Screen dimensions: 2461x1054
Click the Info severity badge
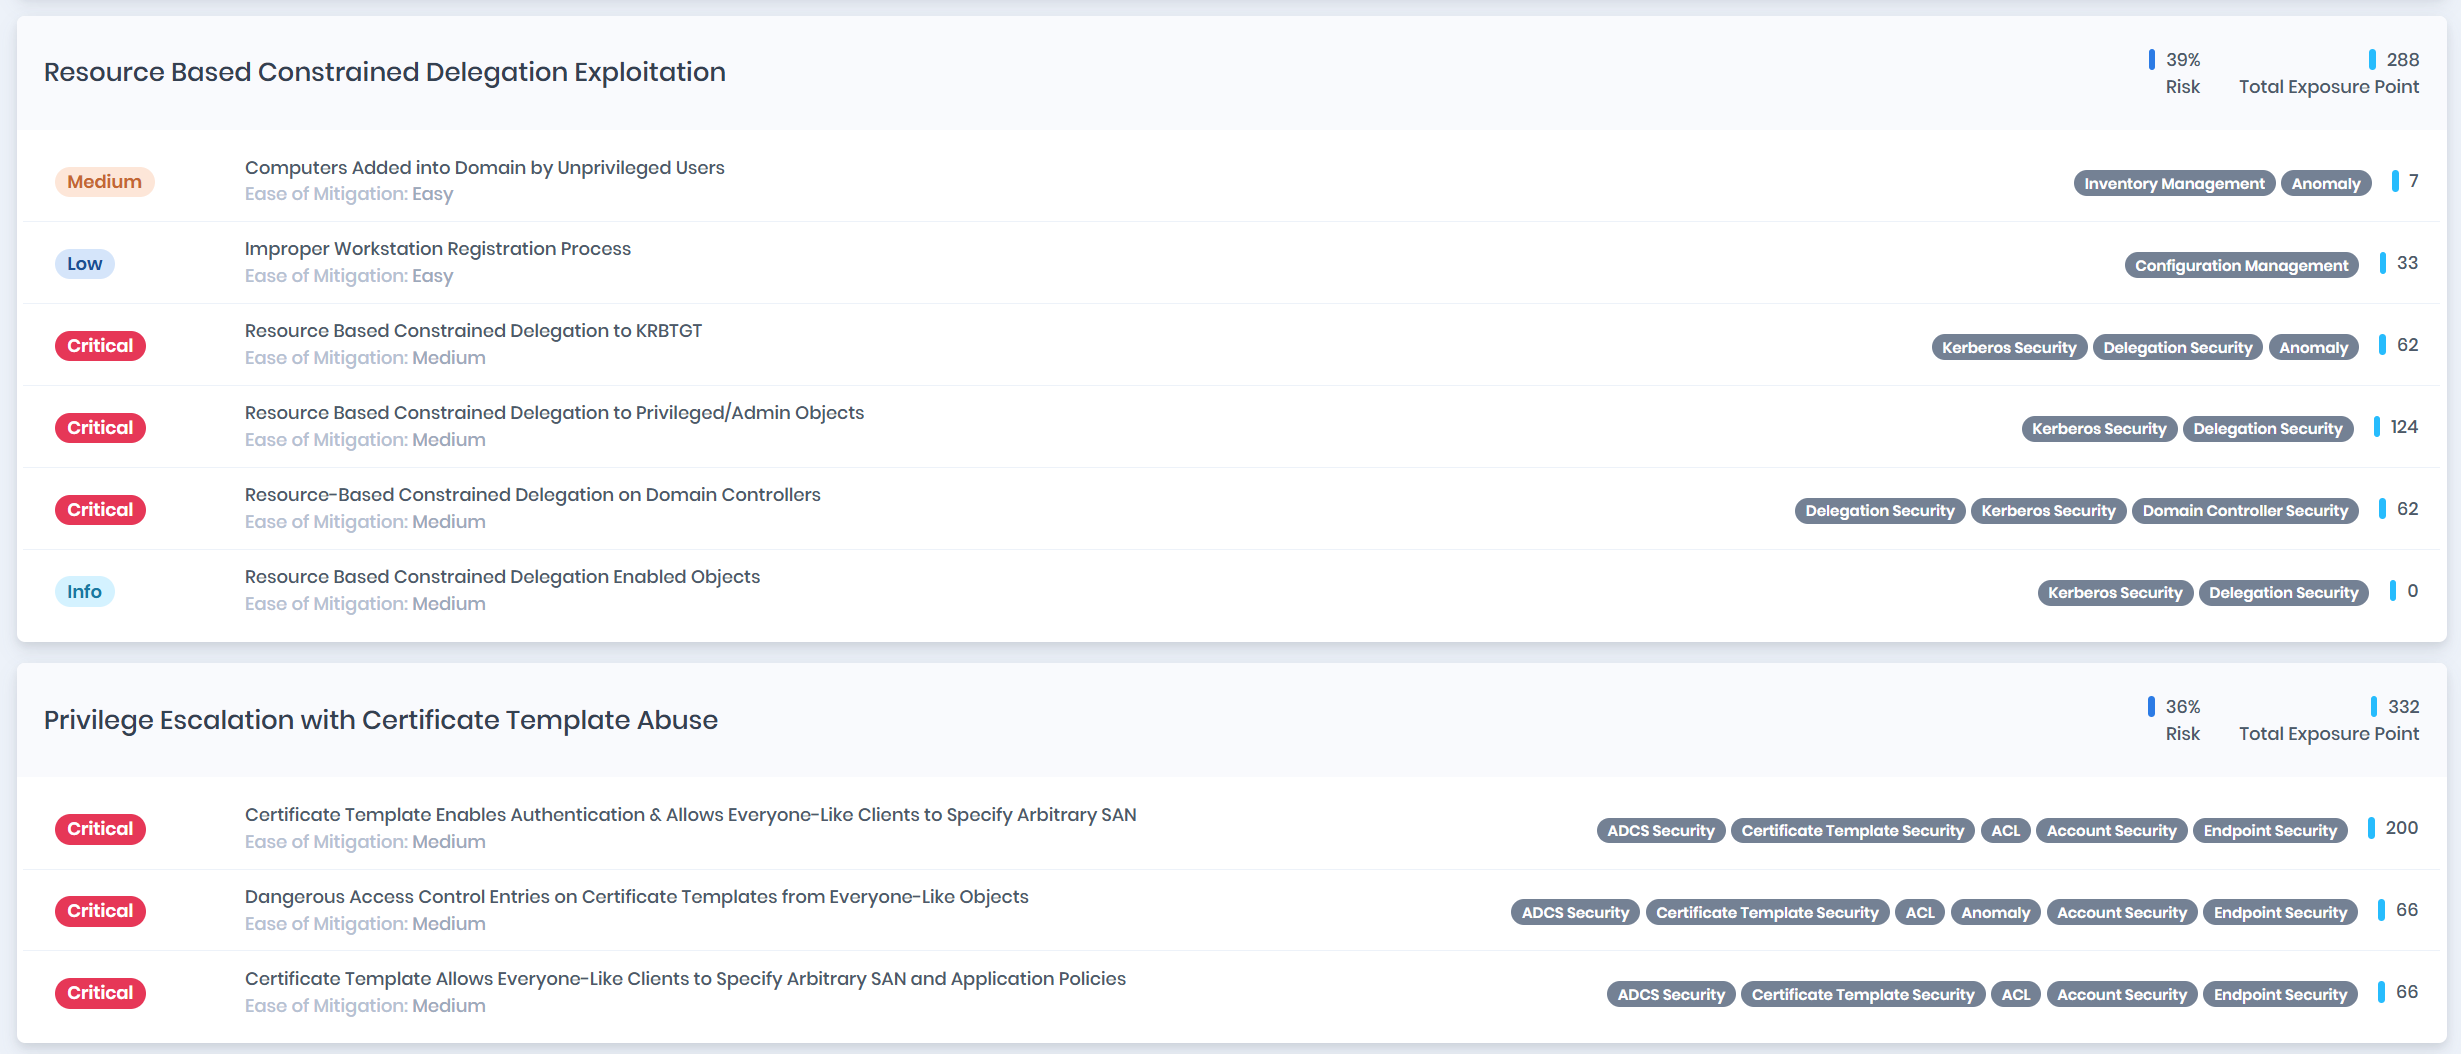[84, 592]
